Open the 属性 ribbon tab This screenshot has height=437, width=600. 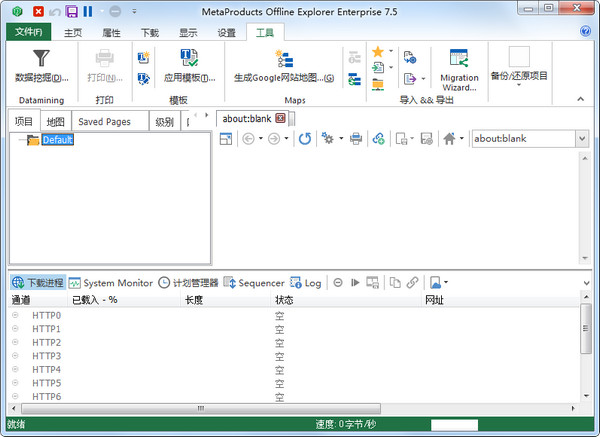coord(111,33)
